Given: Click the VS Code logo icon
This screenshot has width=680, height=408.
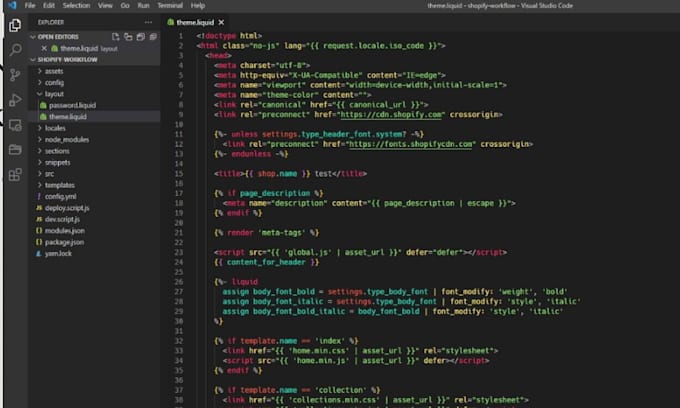Looking at the screenshot, I should [12, 5].
